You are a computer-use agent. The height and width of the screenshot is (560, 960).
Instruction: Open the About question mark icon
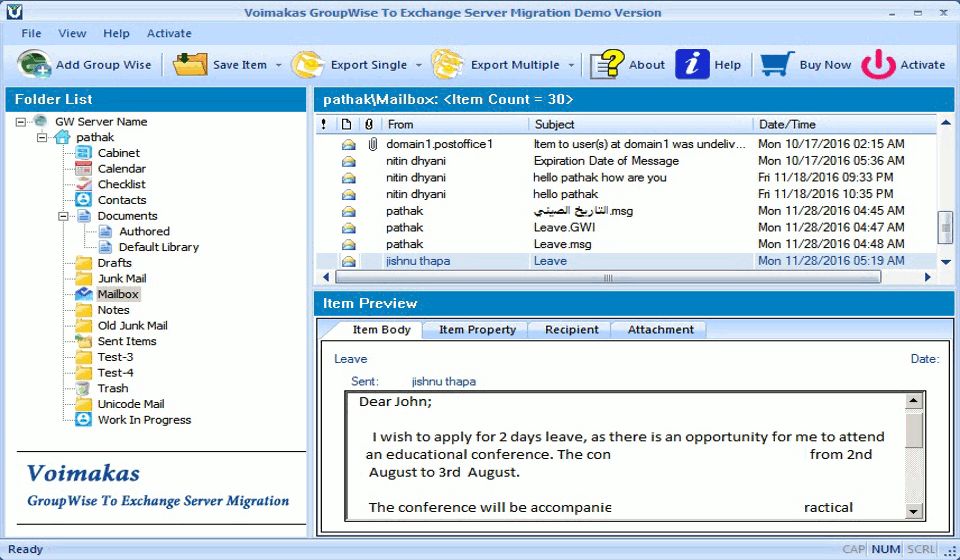[607, 64]
